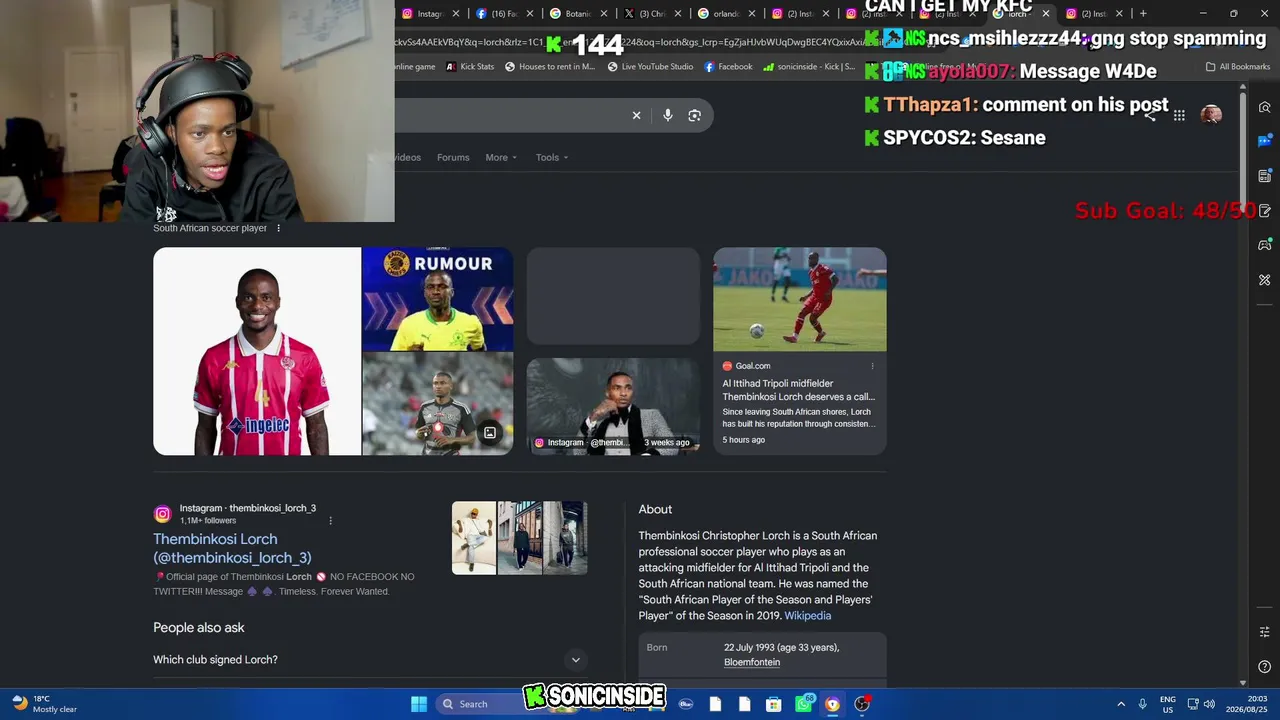Open the search icon in browser sidebar

pyautogui.click(x=1265, y=107)
